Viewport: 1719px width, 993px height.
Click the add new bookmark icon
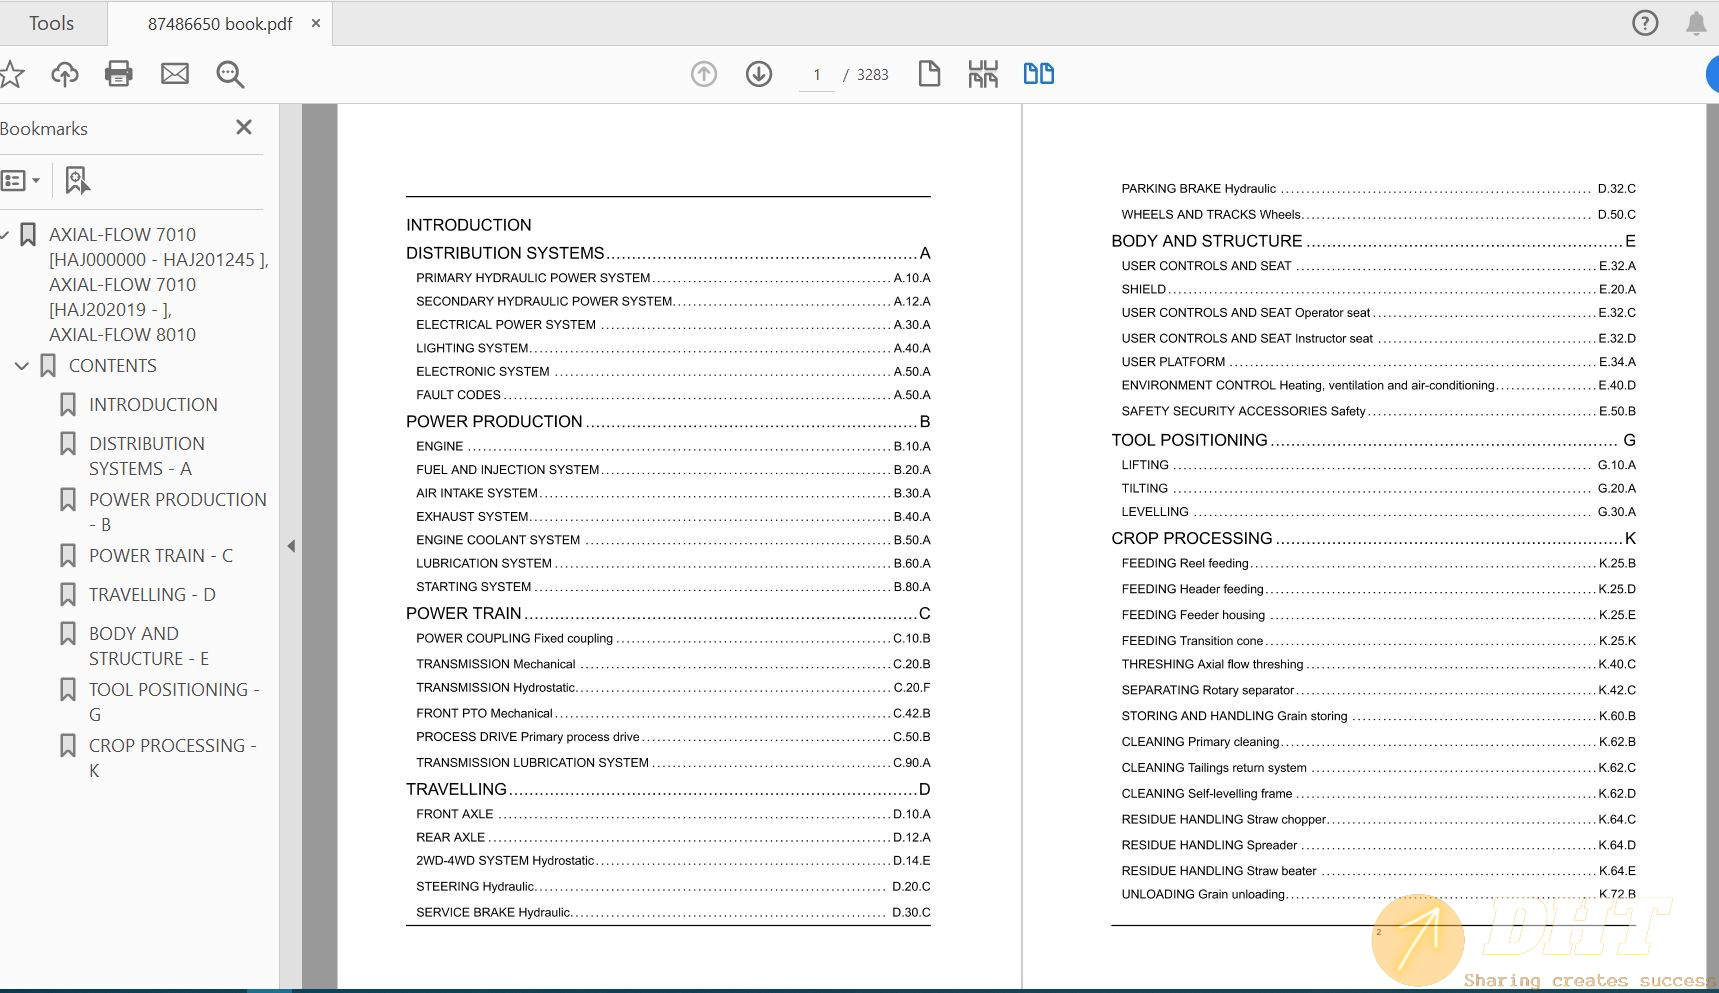pyautogui.click(x=77, y=180)
